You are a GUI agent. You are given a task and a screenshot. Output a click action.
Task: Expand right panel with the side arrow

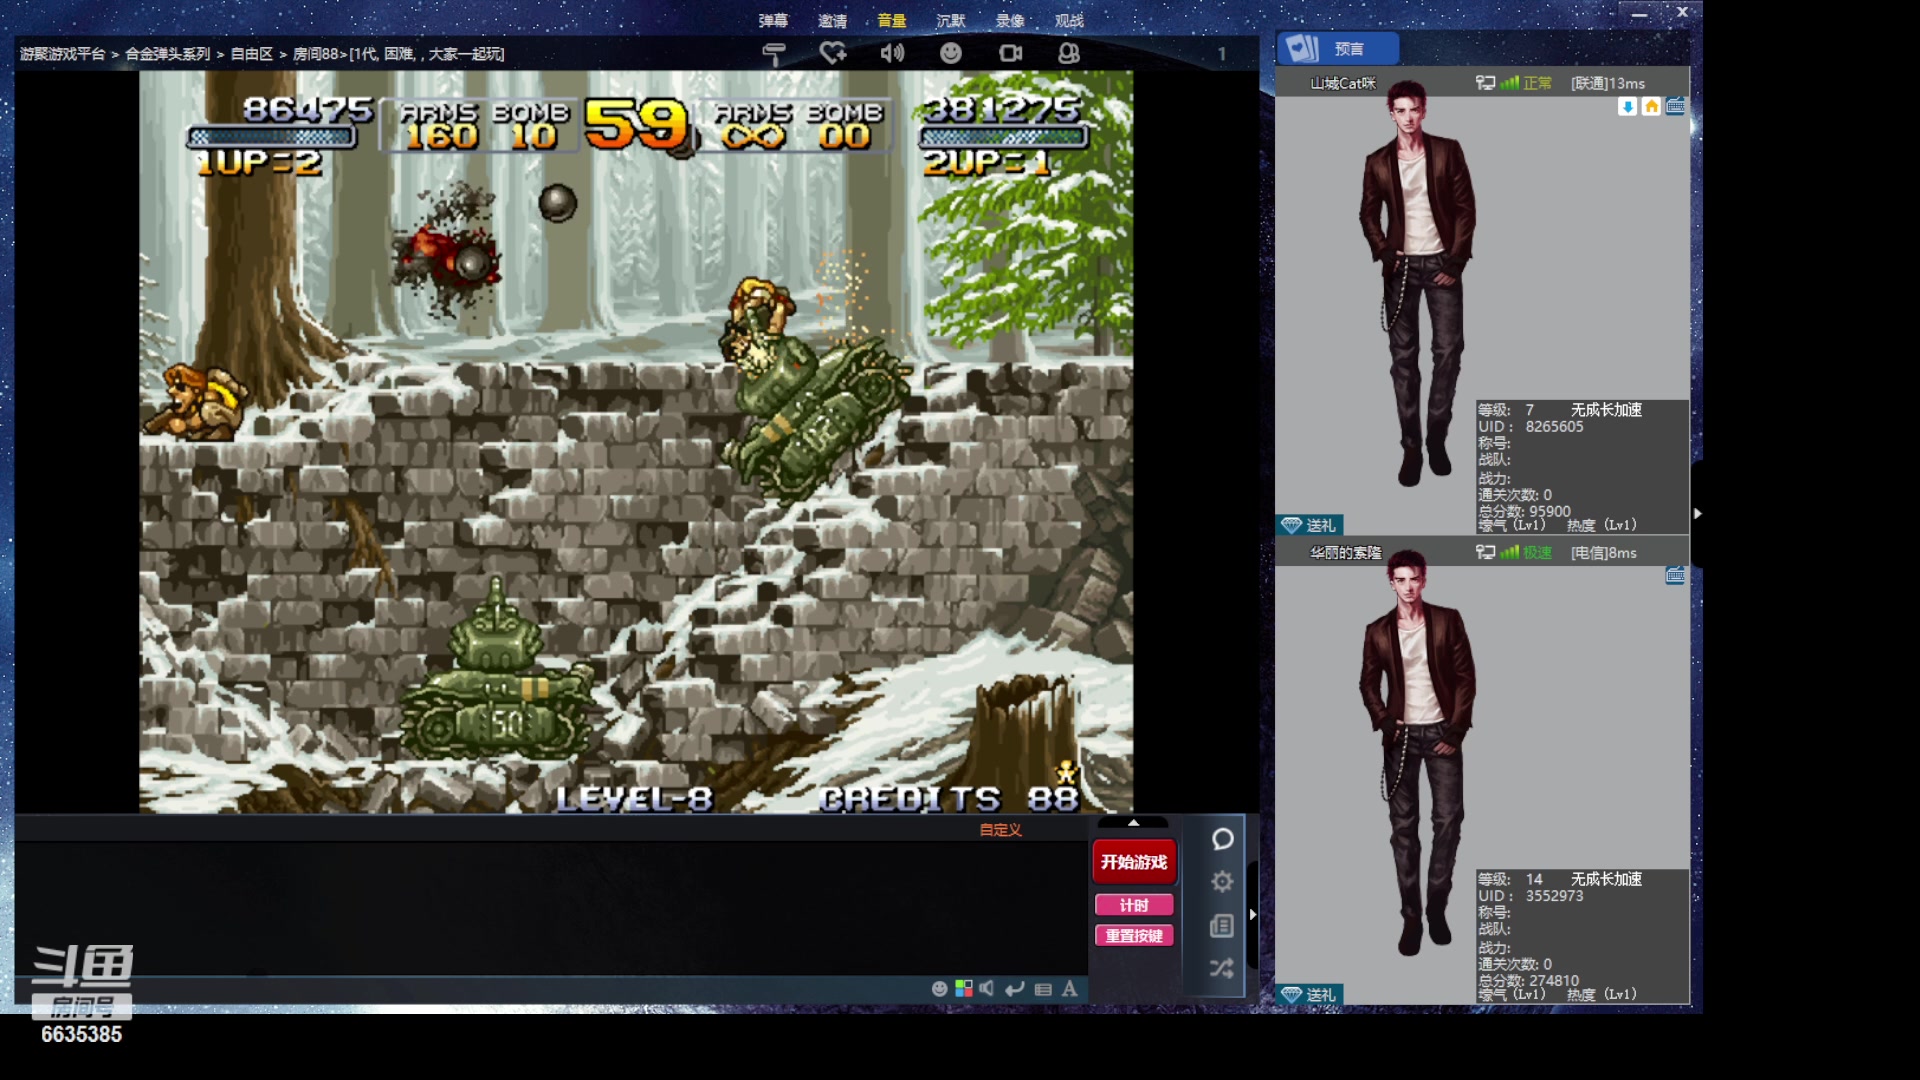click(x=1697, y=513)
